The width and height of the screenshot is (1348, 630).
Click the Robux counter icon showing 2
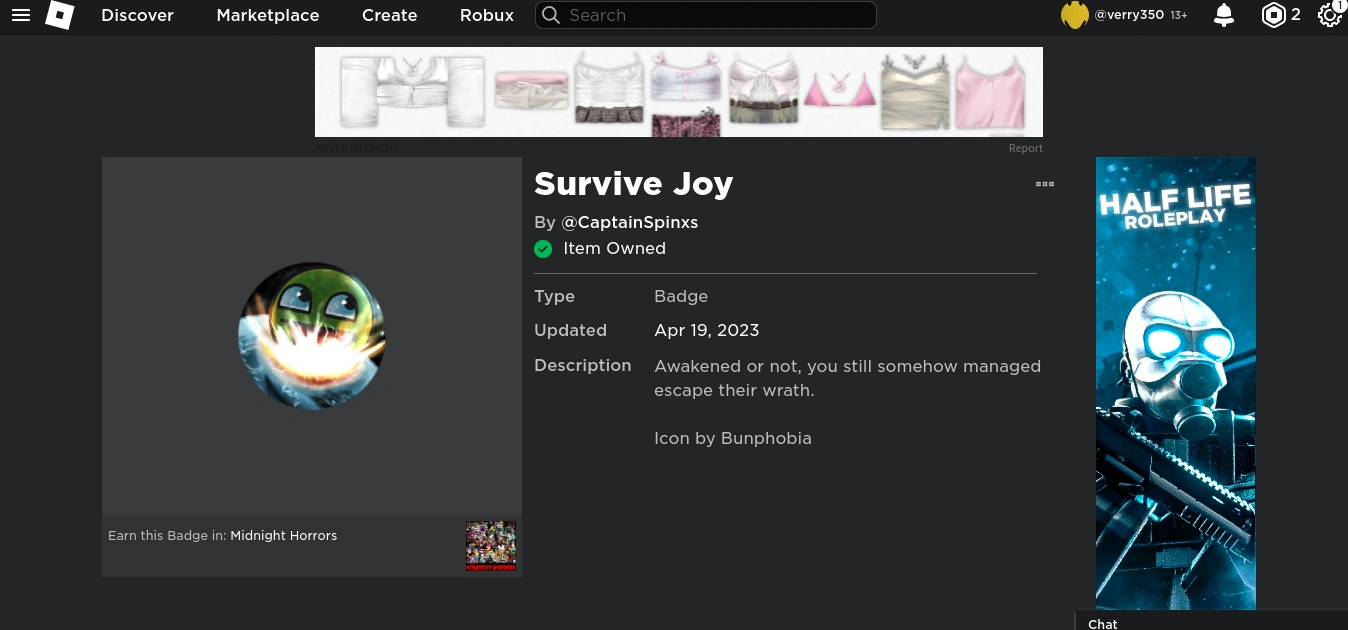[x=1274, y=15]
